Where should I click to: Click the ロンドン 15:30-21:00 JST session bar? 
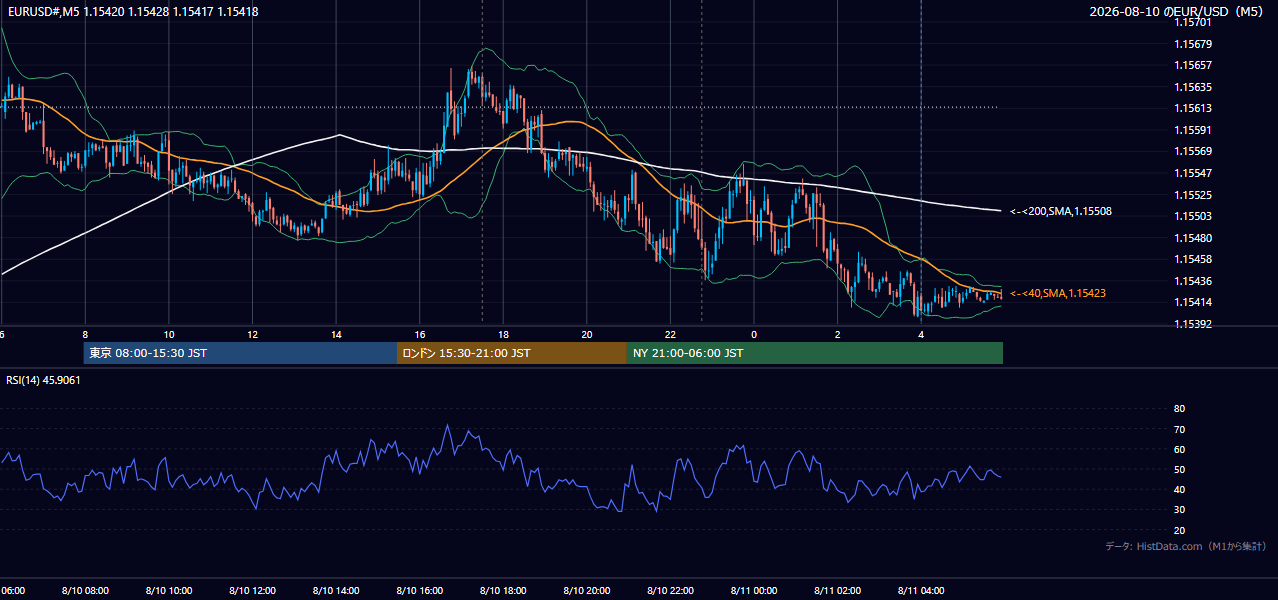[x=512, y=353]
